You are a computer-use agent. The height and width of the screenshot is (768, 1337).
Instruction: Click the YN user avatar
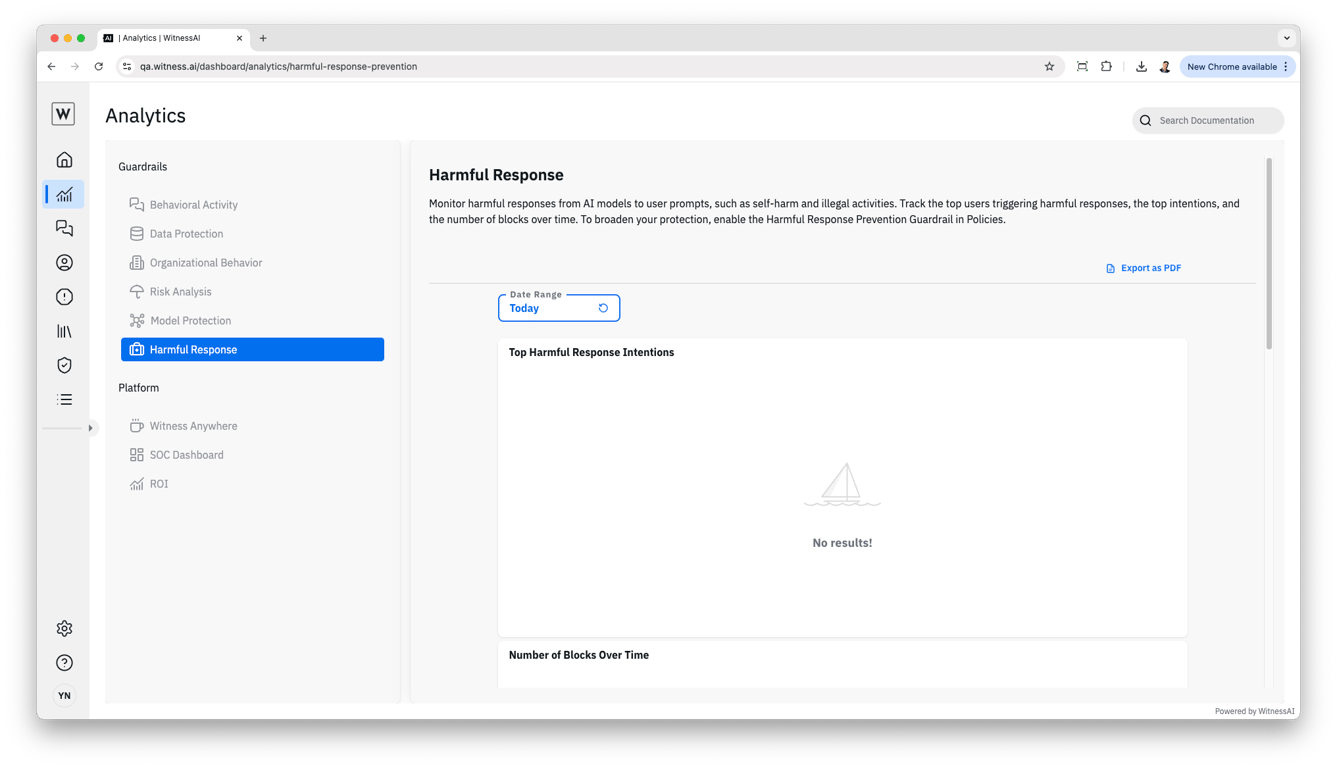coord(64,695)
